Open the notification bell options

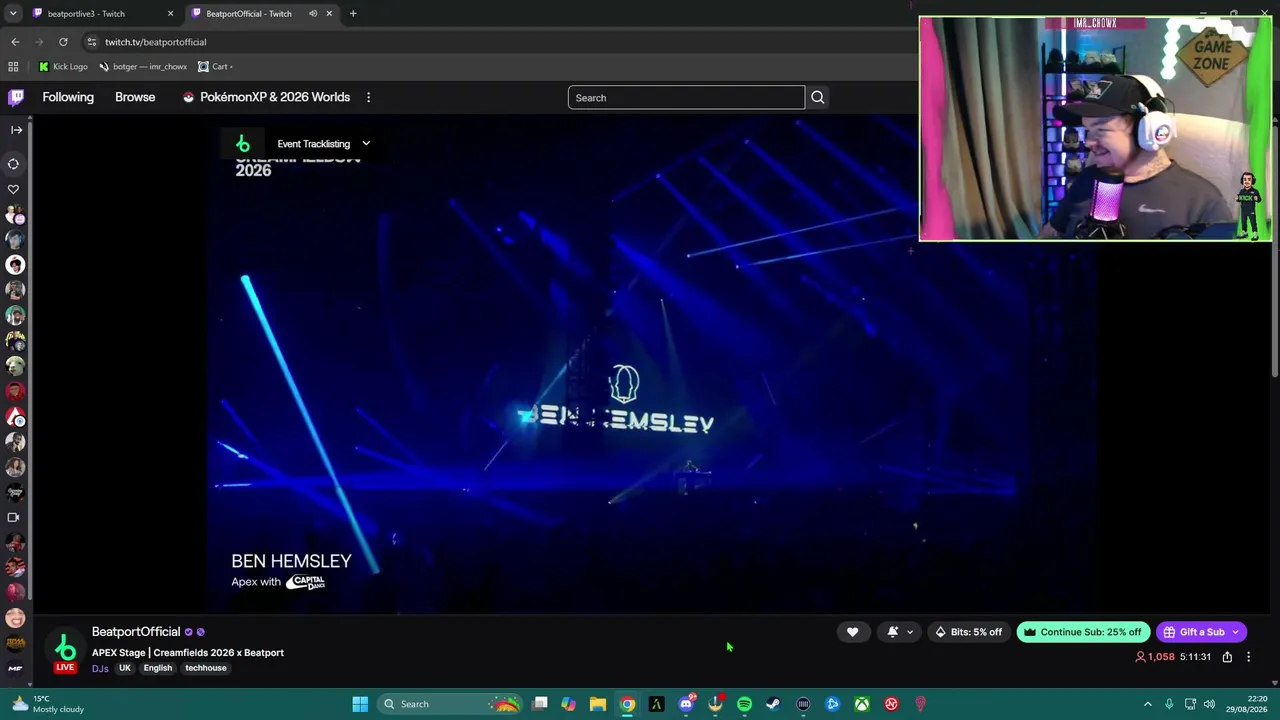point(900,632)
